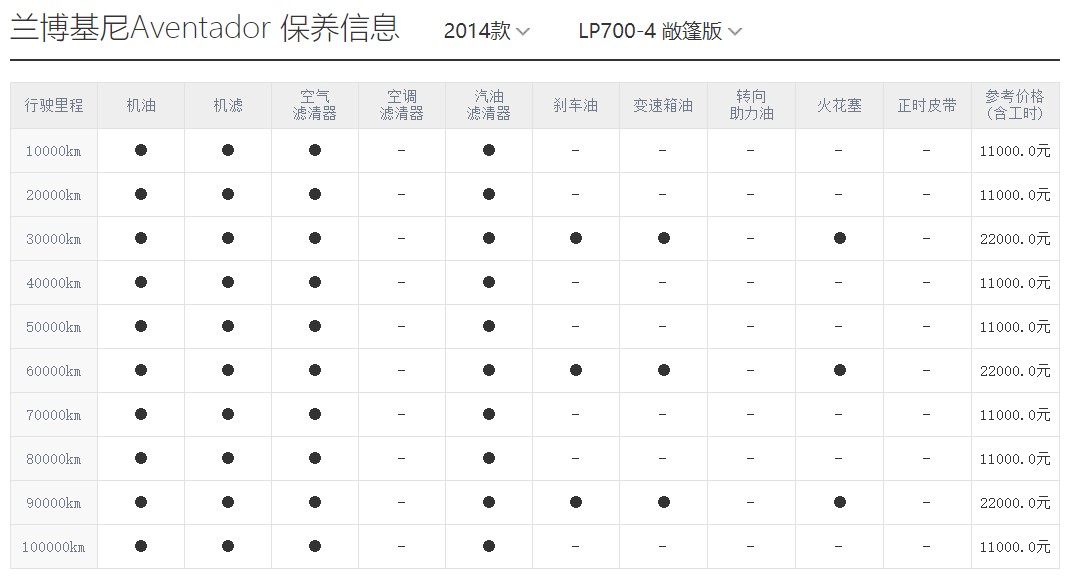This screenshot has width=1085, height=585.
Task: Click the 火花塞 dot in 30000km row
Action: coord(839,238)
